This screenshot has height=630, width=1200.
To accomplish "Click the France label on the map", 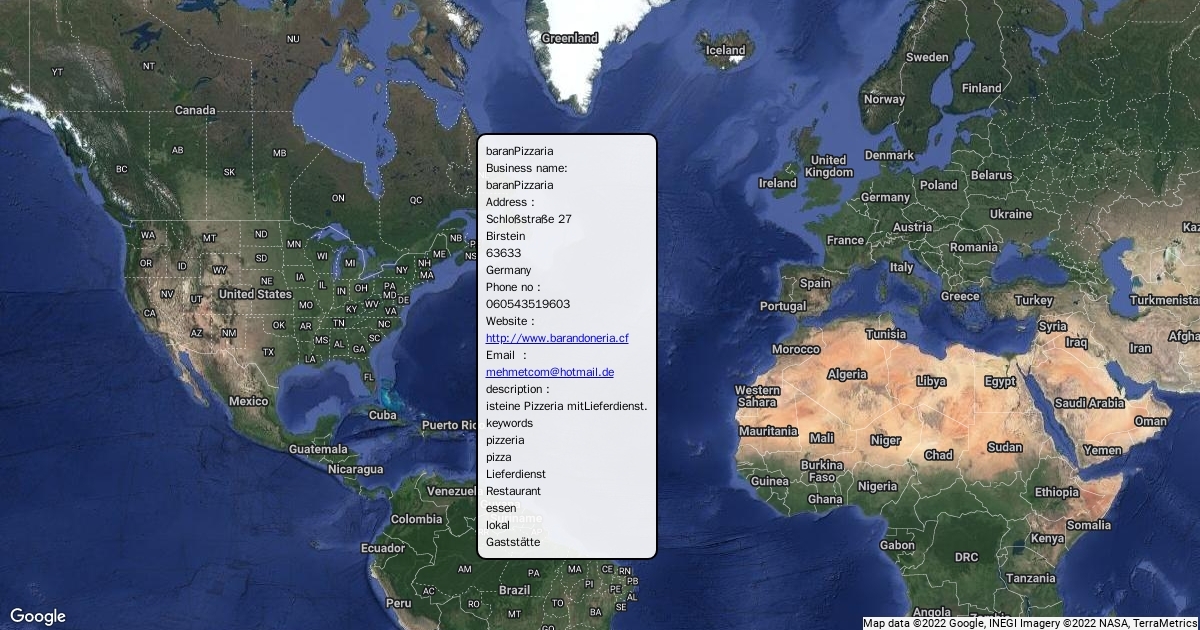I will 845,240.
